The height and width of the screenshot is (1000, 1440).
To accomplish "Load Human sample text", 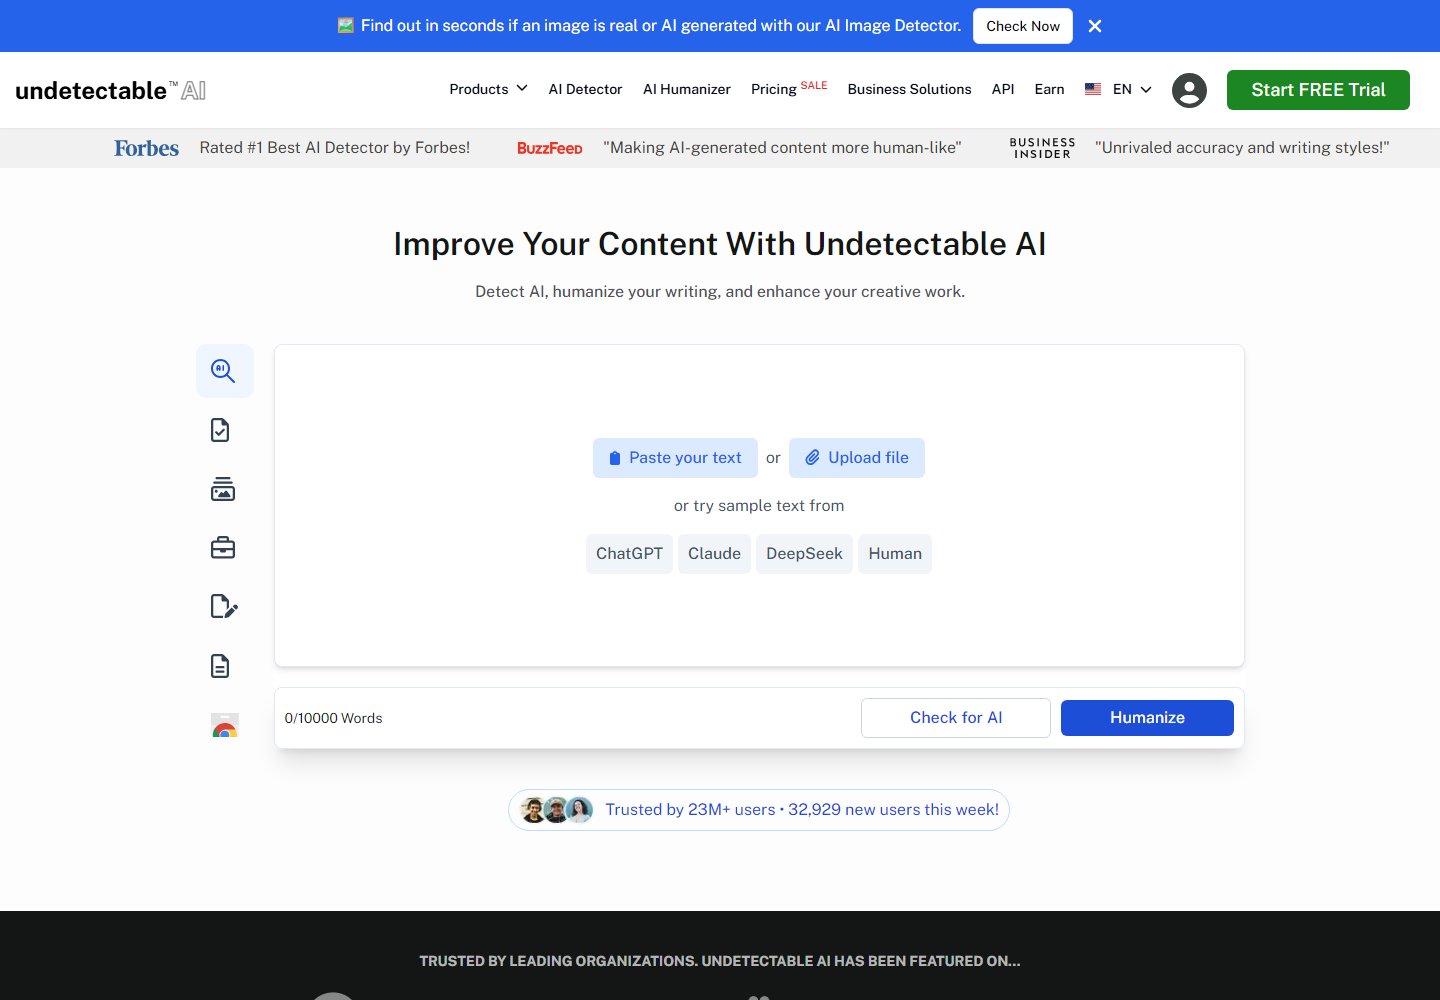I will [895, 554].
